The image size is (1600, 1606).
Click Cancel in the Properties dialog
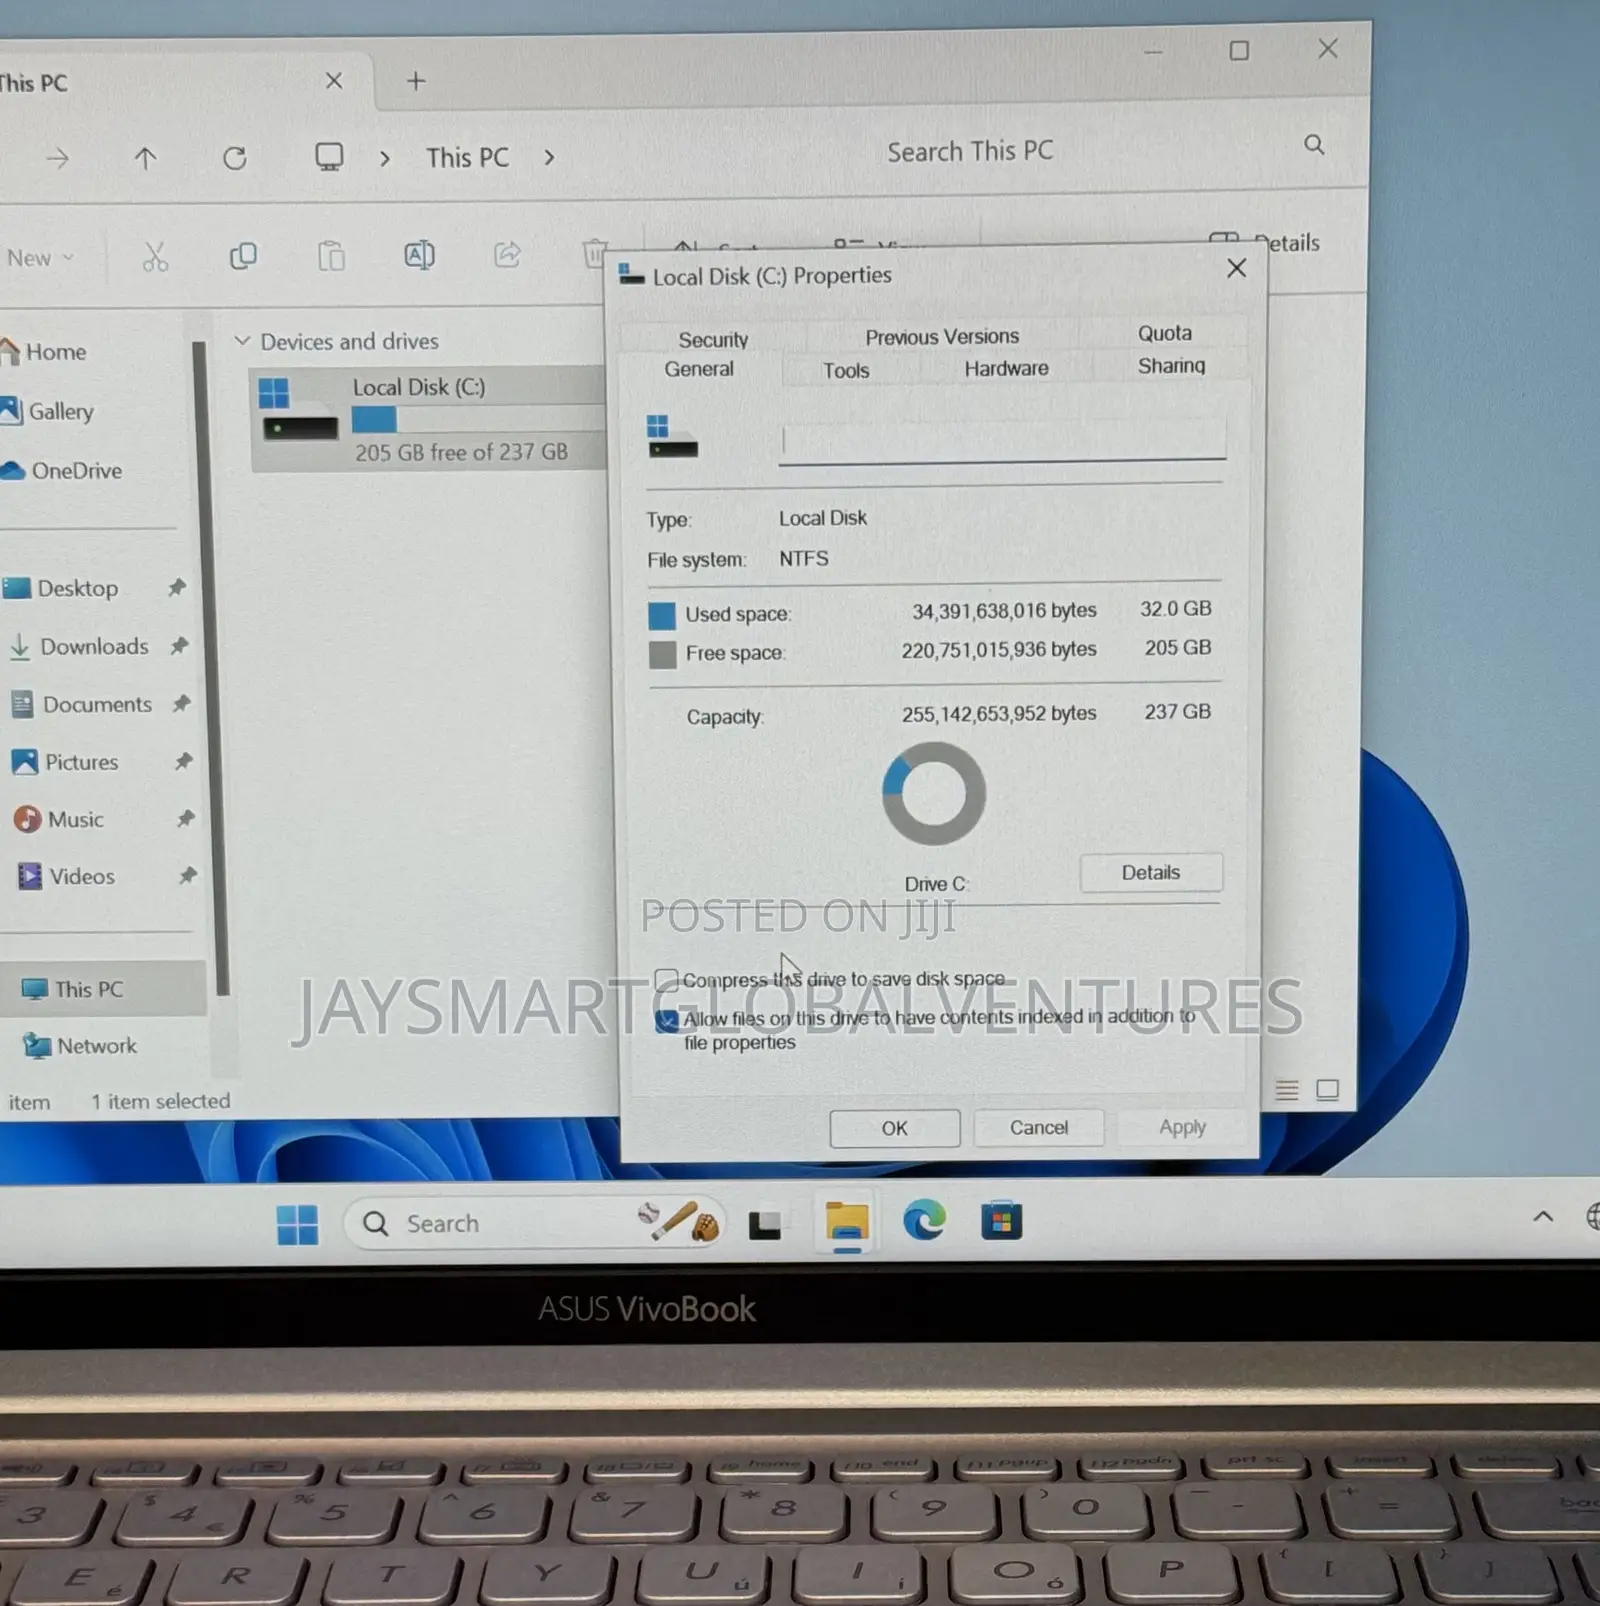tap(1039, 1127)
